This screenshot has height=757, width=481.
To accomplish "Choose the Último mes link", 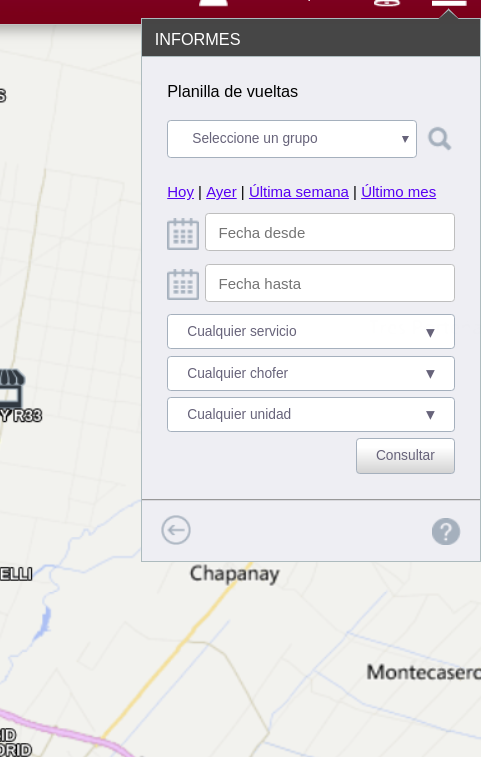I will click(398, 192).
